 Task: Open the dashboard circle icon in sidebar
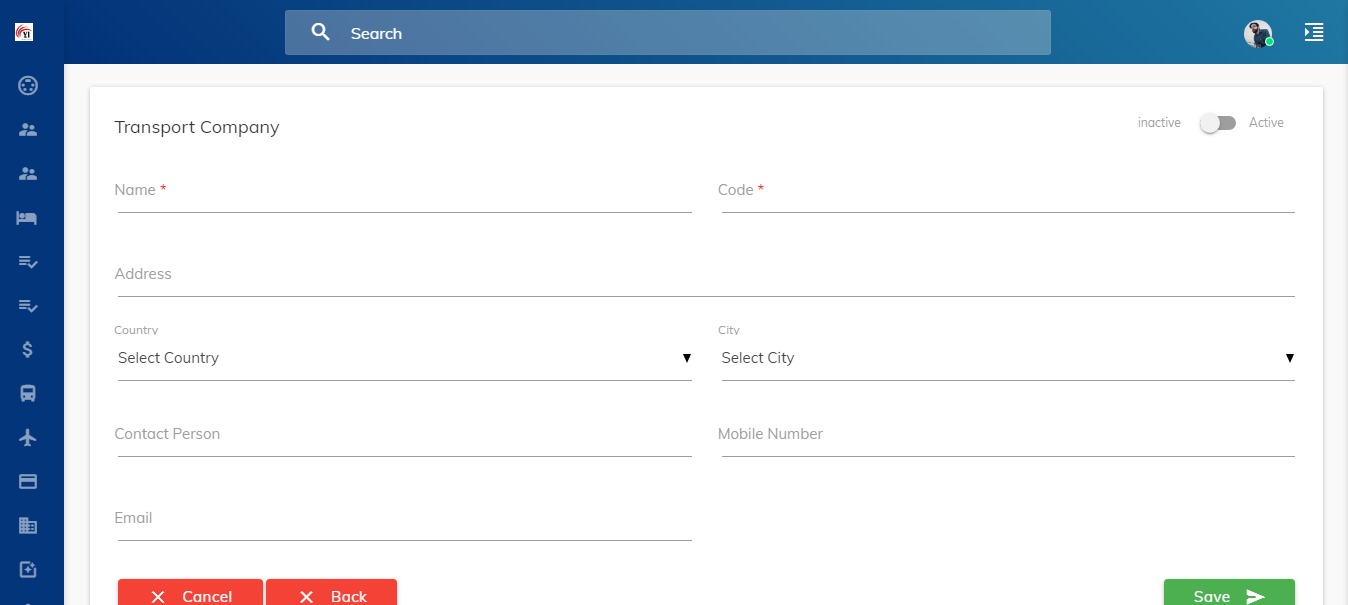pos(28,86)
